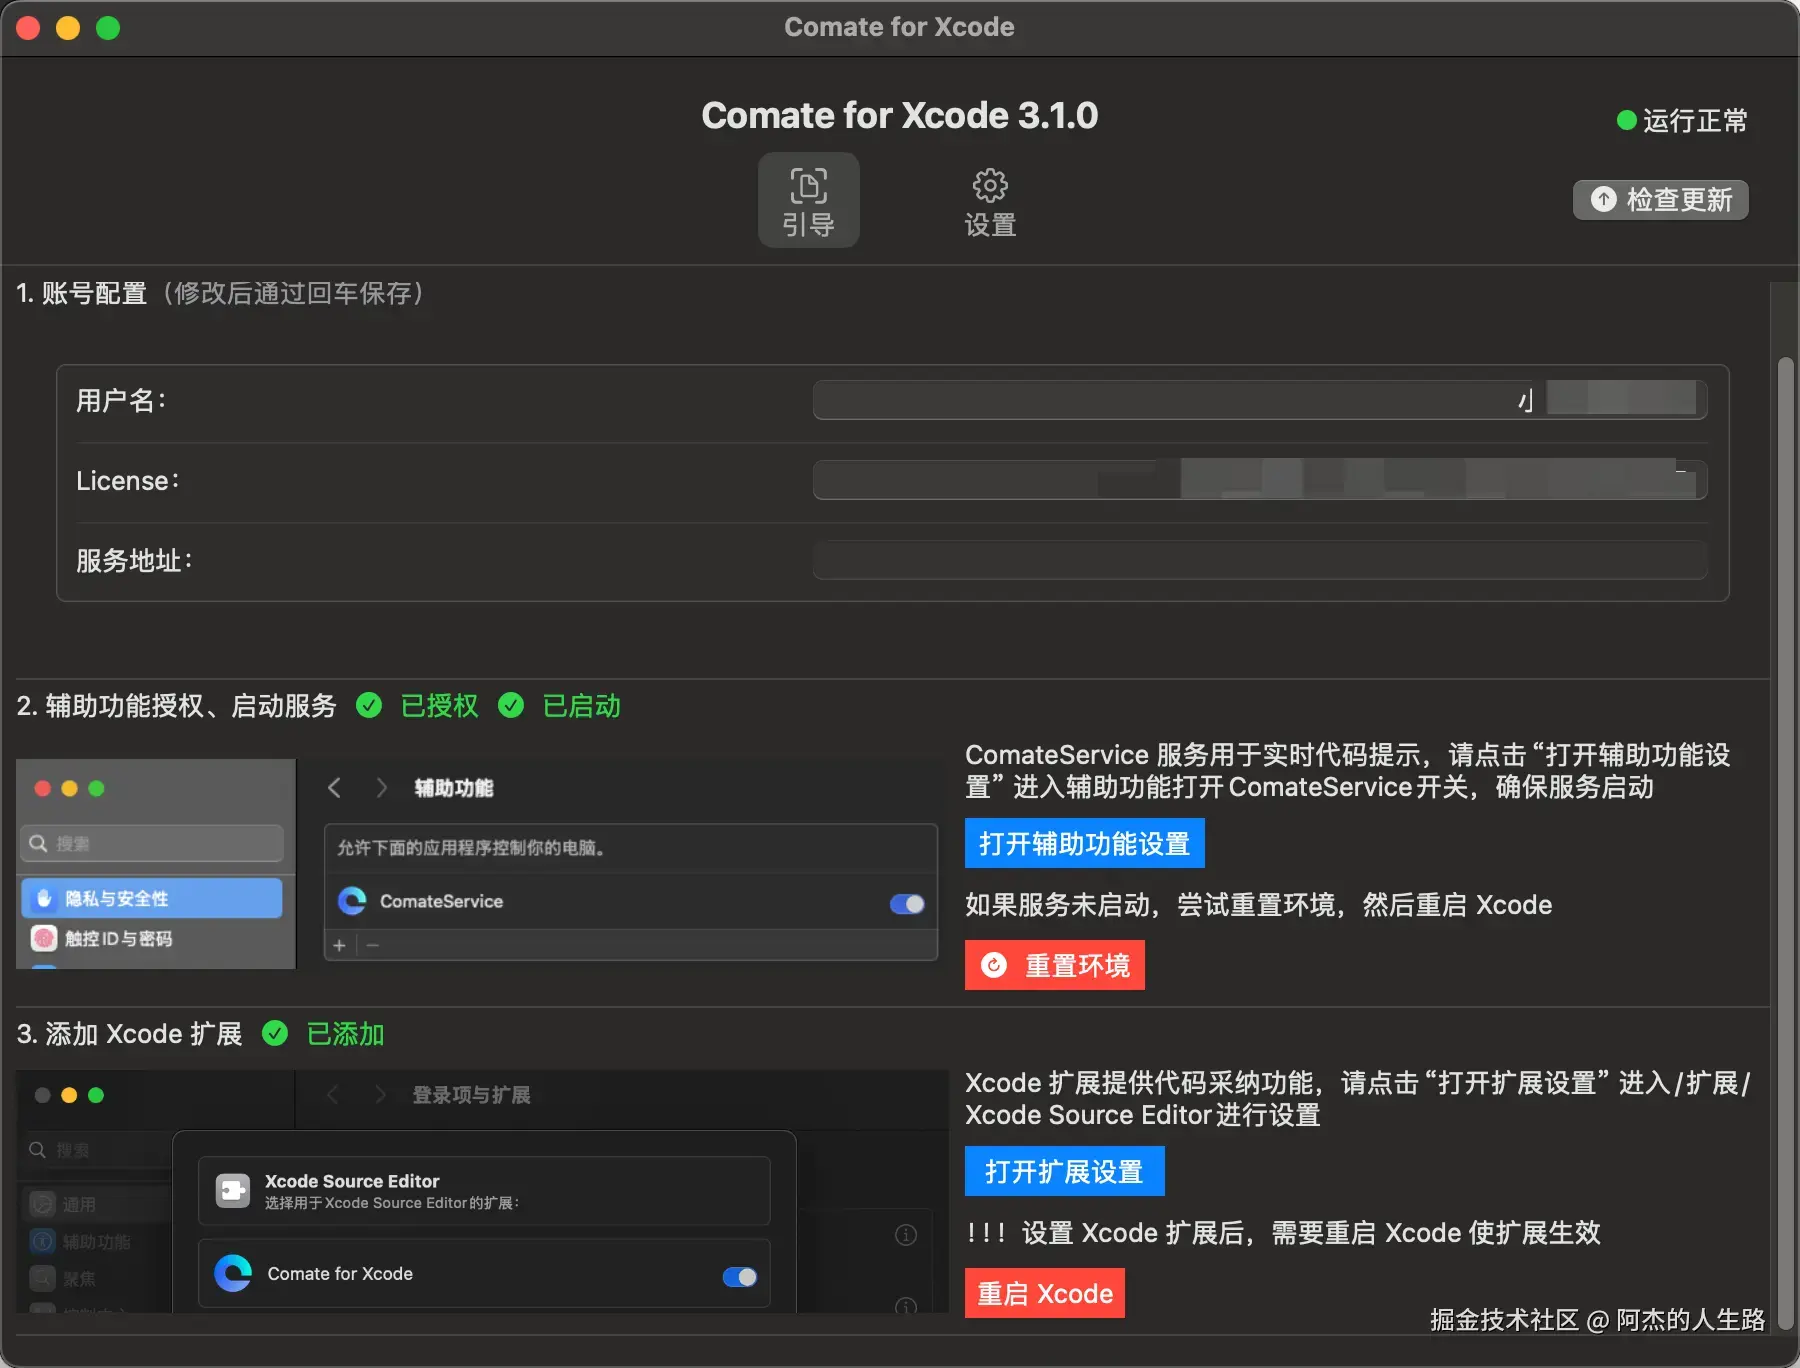Screen dimensions: 1800x1368
Task: Click the upload arrow icon in 检查更新
Action: (1603, 199)
